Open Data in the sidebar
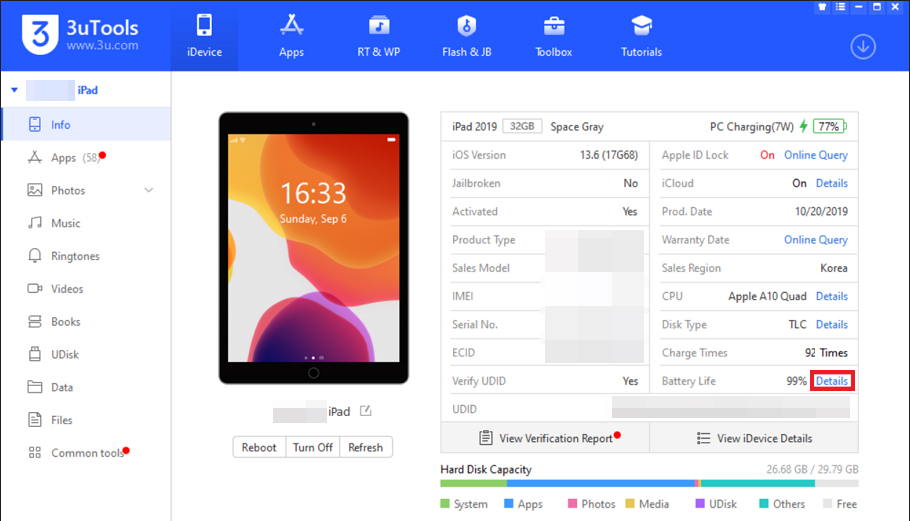The width and height of the screenshot is (910, 521). (x=86, y=387)
